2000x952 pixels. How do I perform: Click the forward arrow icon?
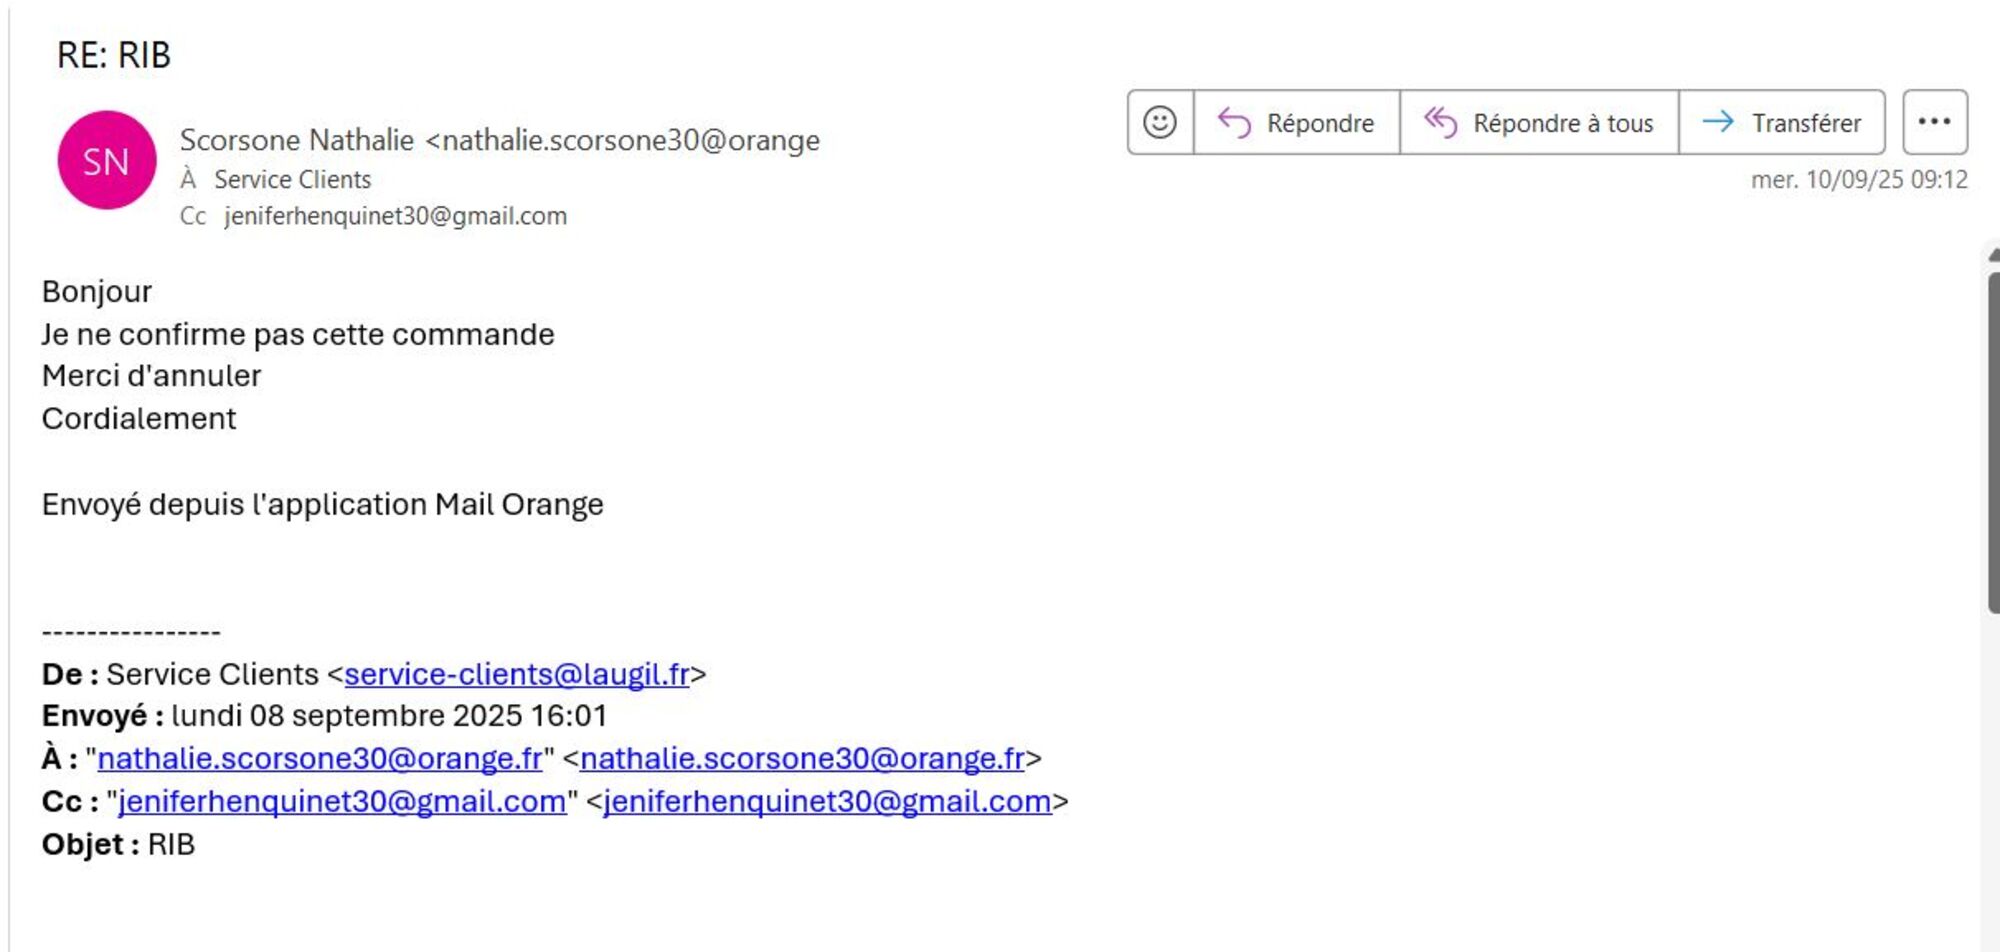1718,122
